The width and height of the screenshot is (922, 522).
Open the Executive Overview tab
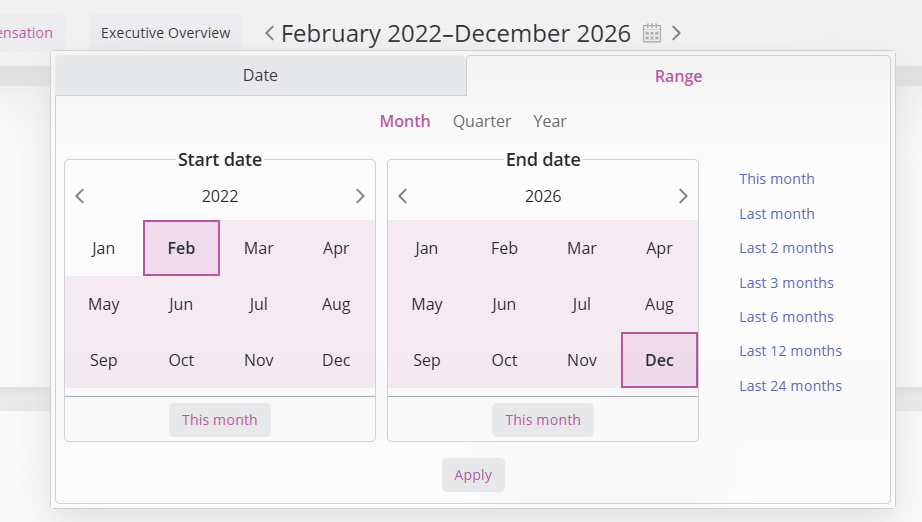(166, 33)
